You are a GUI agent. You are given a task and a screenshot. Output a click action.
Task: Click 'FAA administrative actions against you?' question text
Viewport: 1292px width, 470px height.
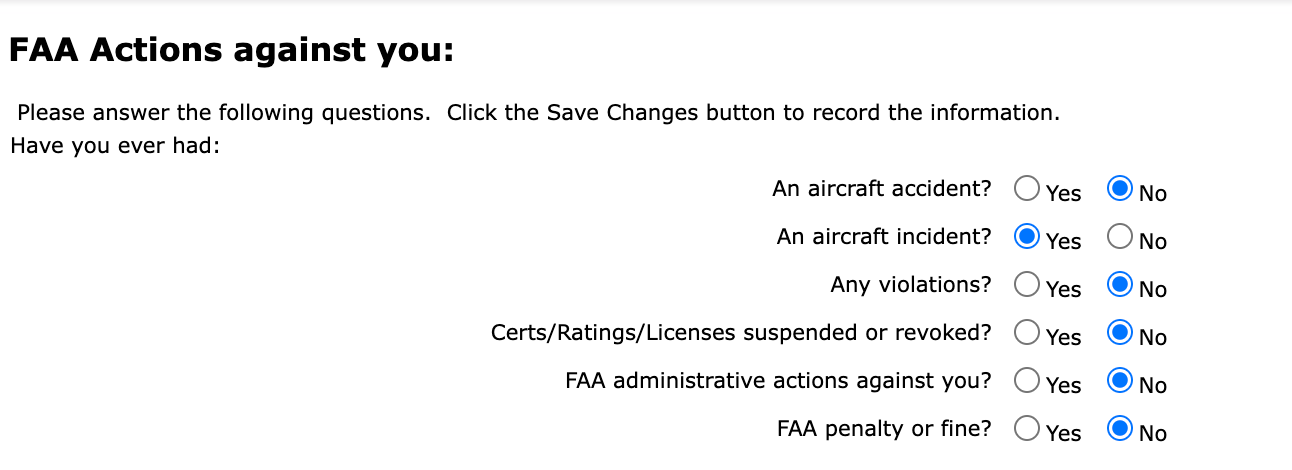(x=778, y=380)
